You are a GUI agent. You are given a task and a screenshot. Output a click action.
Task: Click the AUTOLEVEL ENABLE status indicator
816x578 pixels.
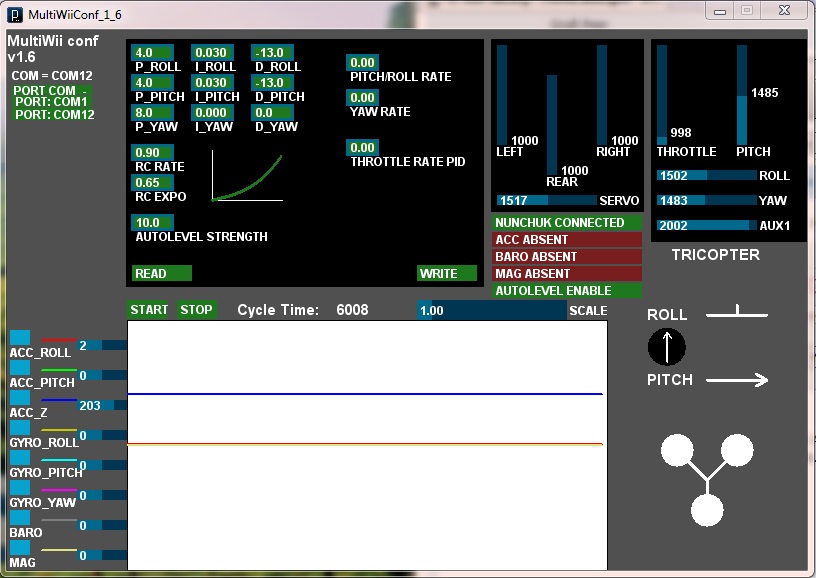[567, 291]
